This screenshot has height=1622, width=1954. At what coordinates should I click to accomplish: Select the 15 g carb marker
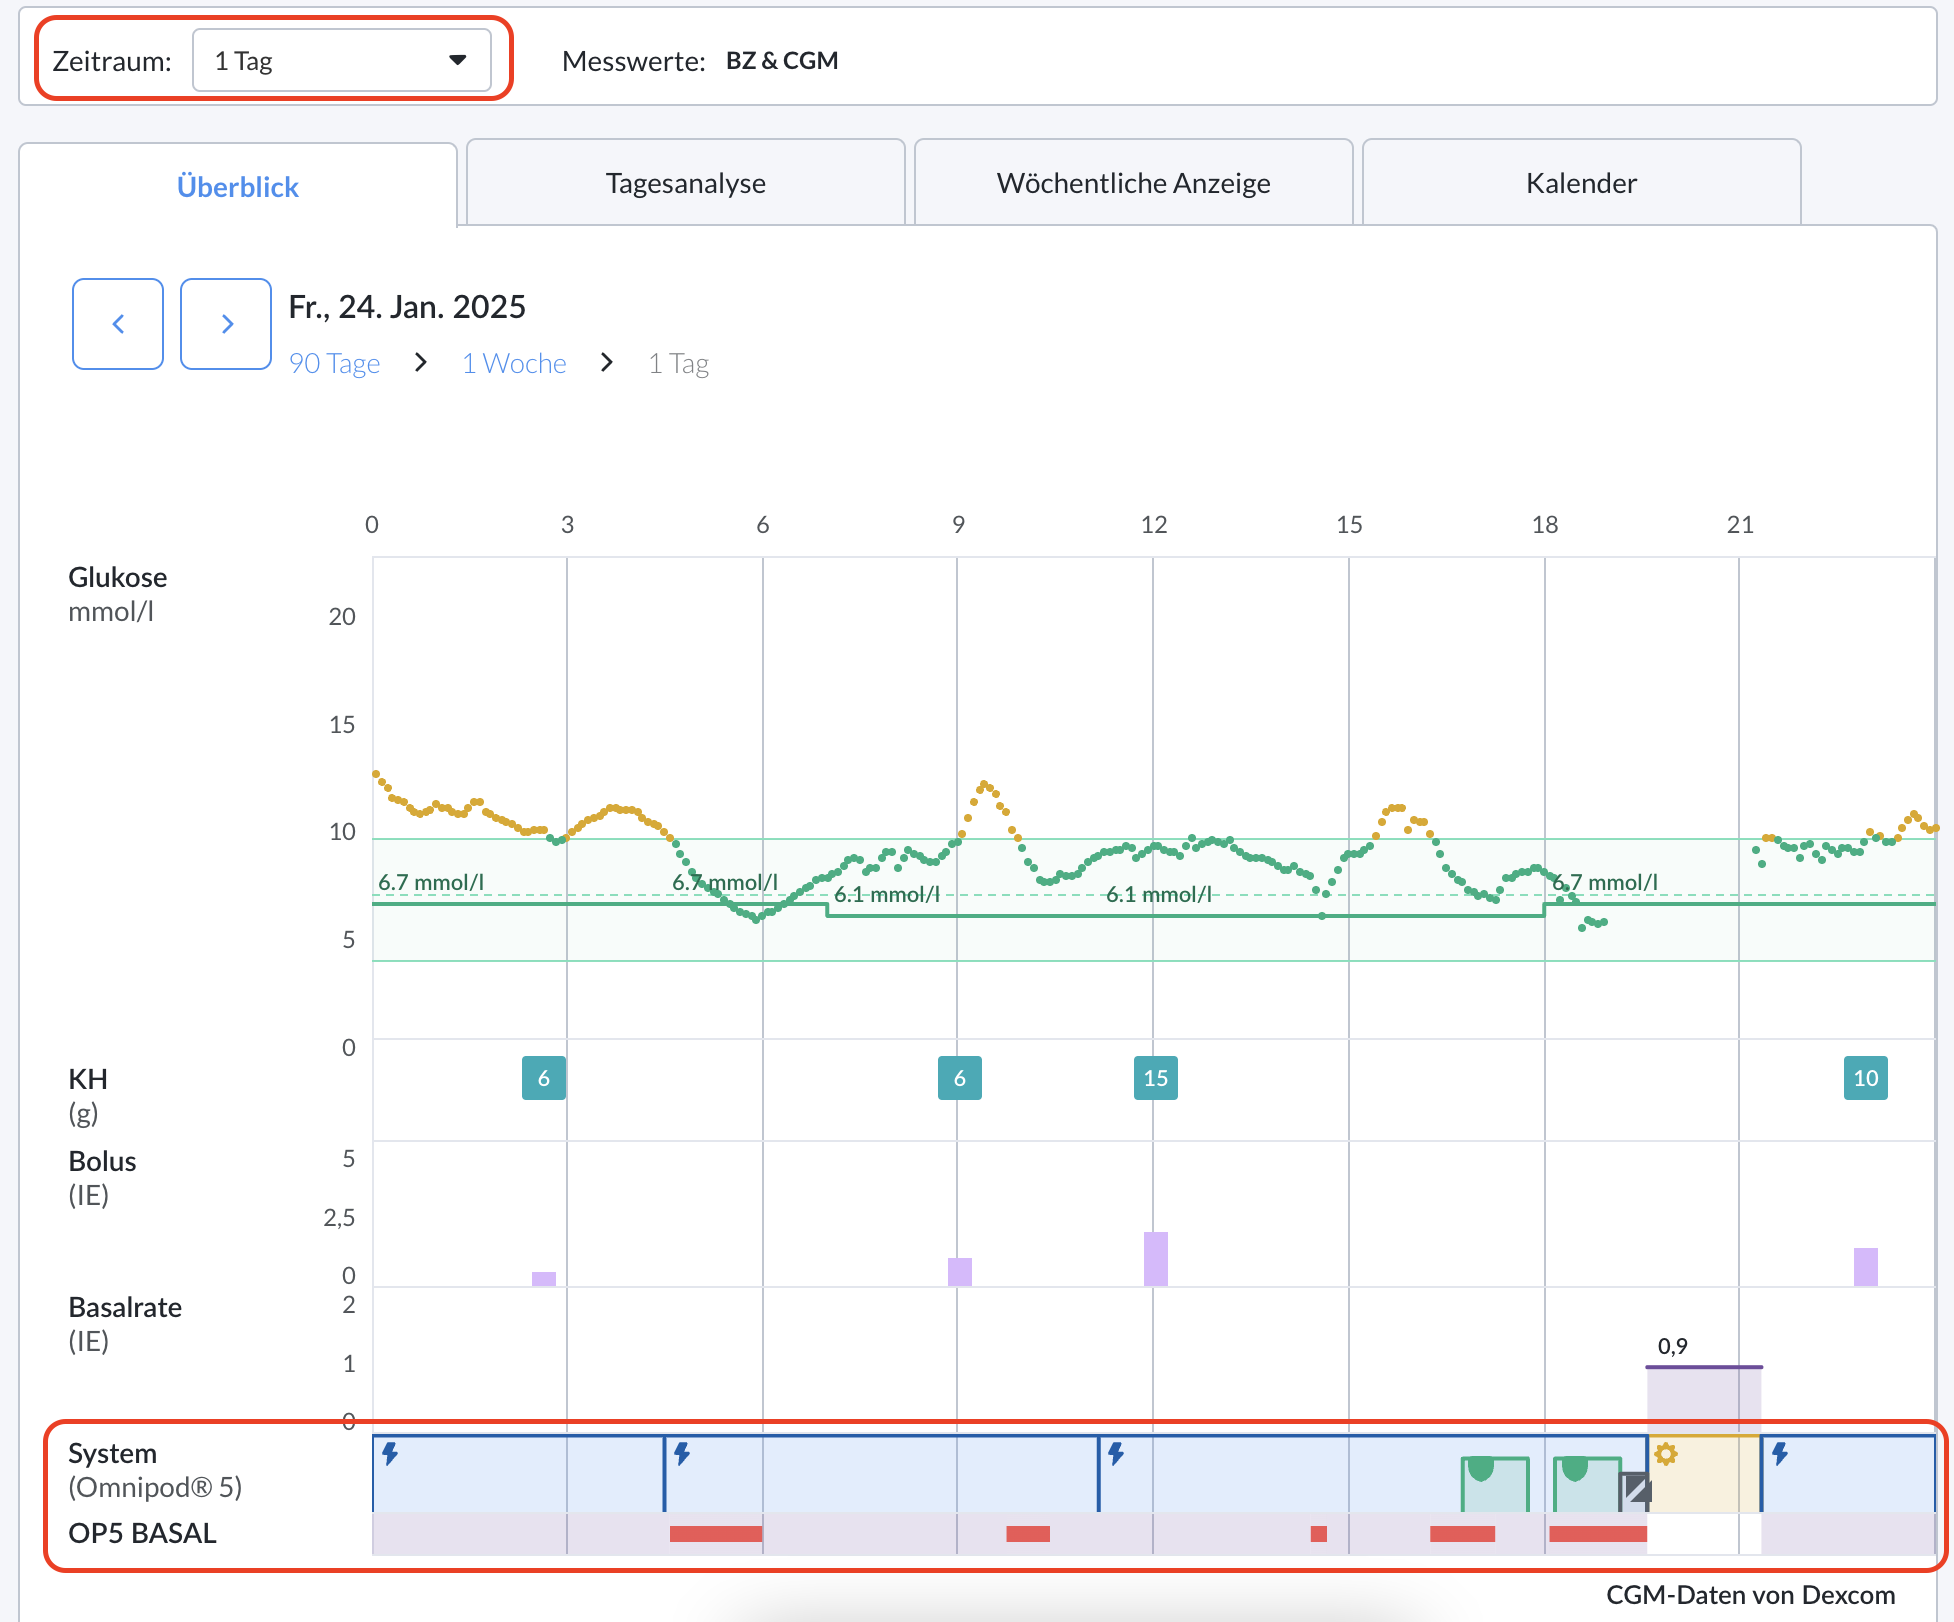click(x=1156, y=1078)
